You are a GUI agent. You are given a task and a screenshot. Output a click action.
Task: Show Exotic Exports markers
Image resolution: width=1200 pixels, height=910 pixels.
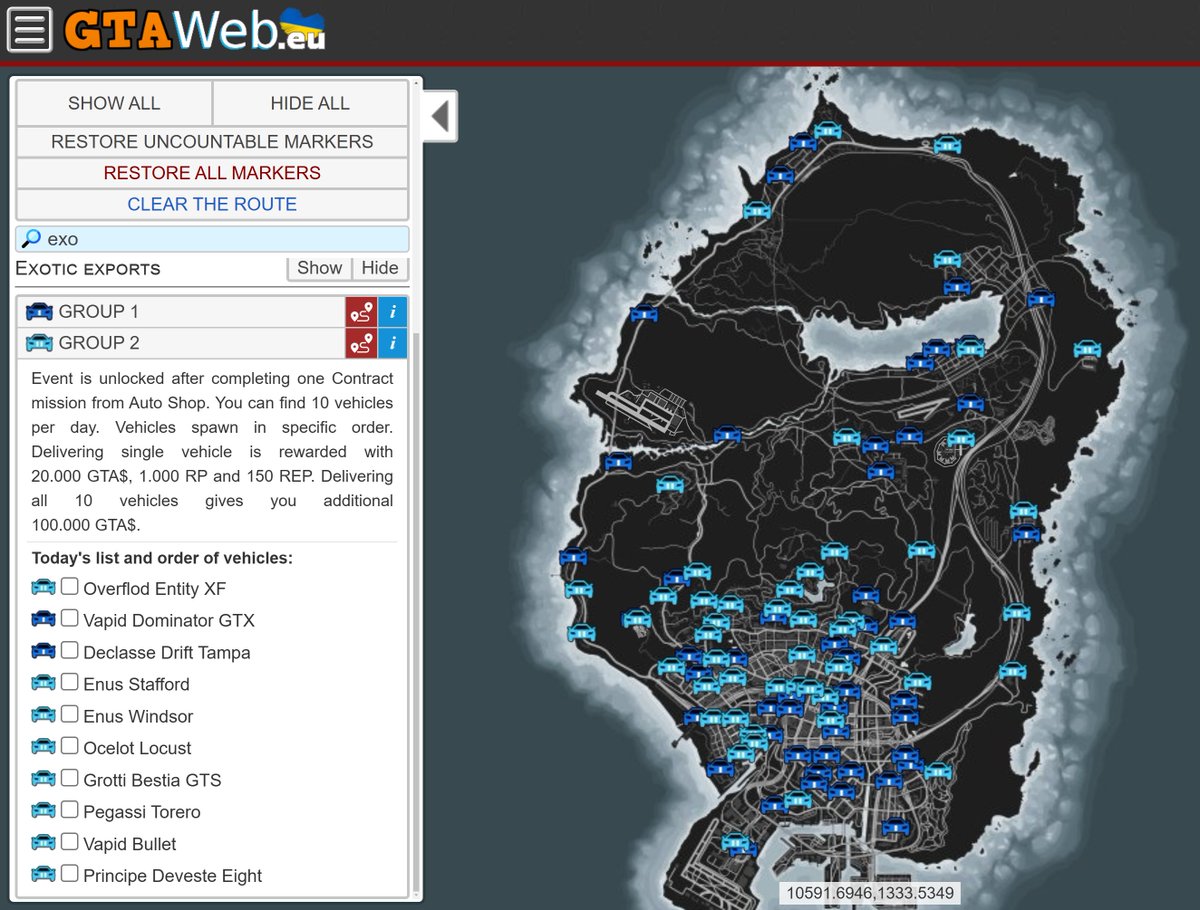319,268
